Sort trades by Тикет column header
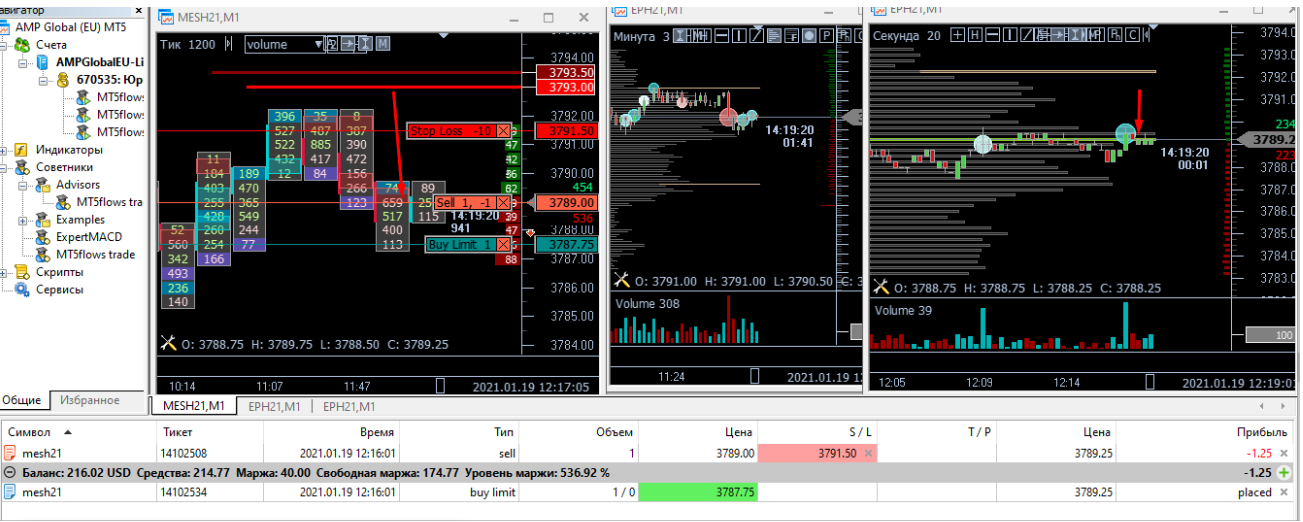 [209, 432]
